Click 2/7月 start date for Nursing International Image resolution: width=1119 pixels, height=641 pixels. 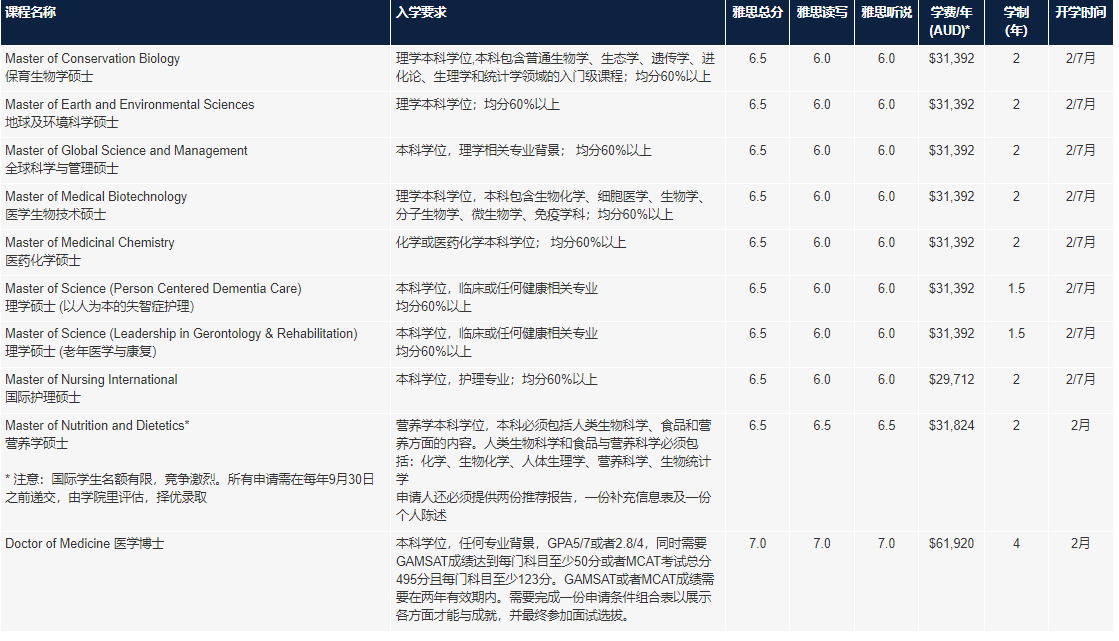(1080, 380)
